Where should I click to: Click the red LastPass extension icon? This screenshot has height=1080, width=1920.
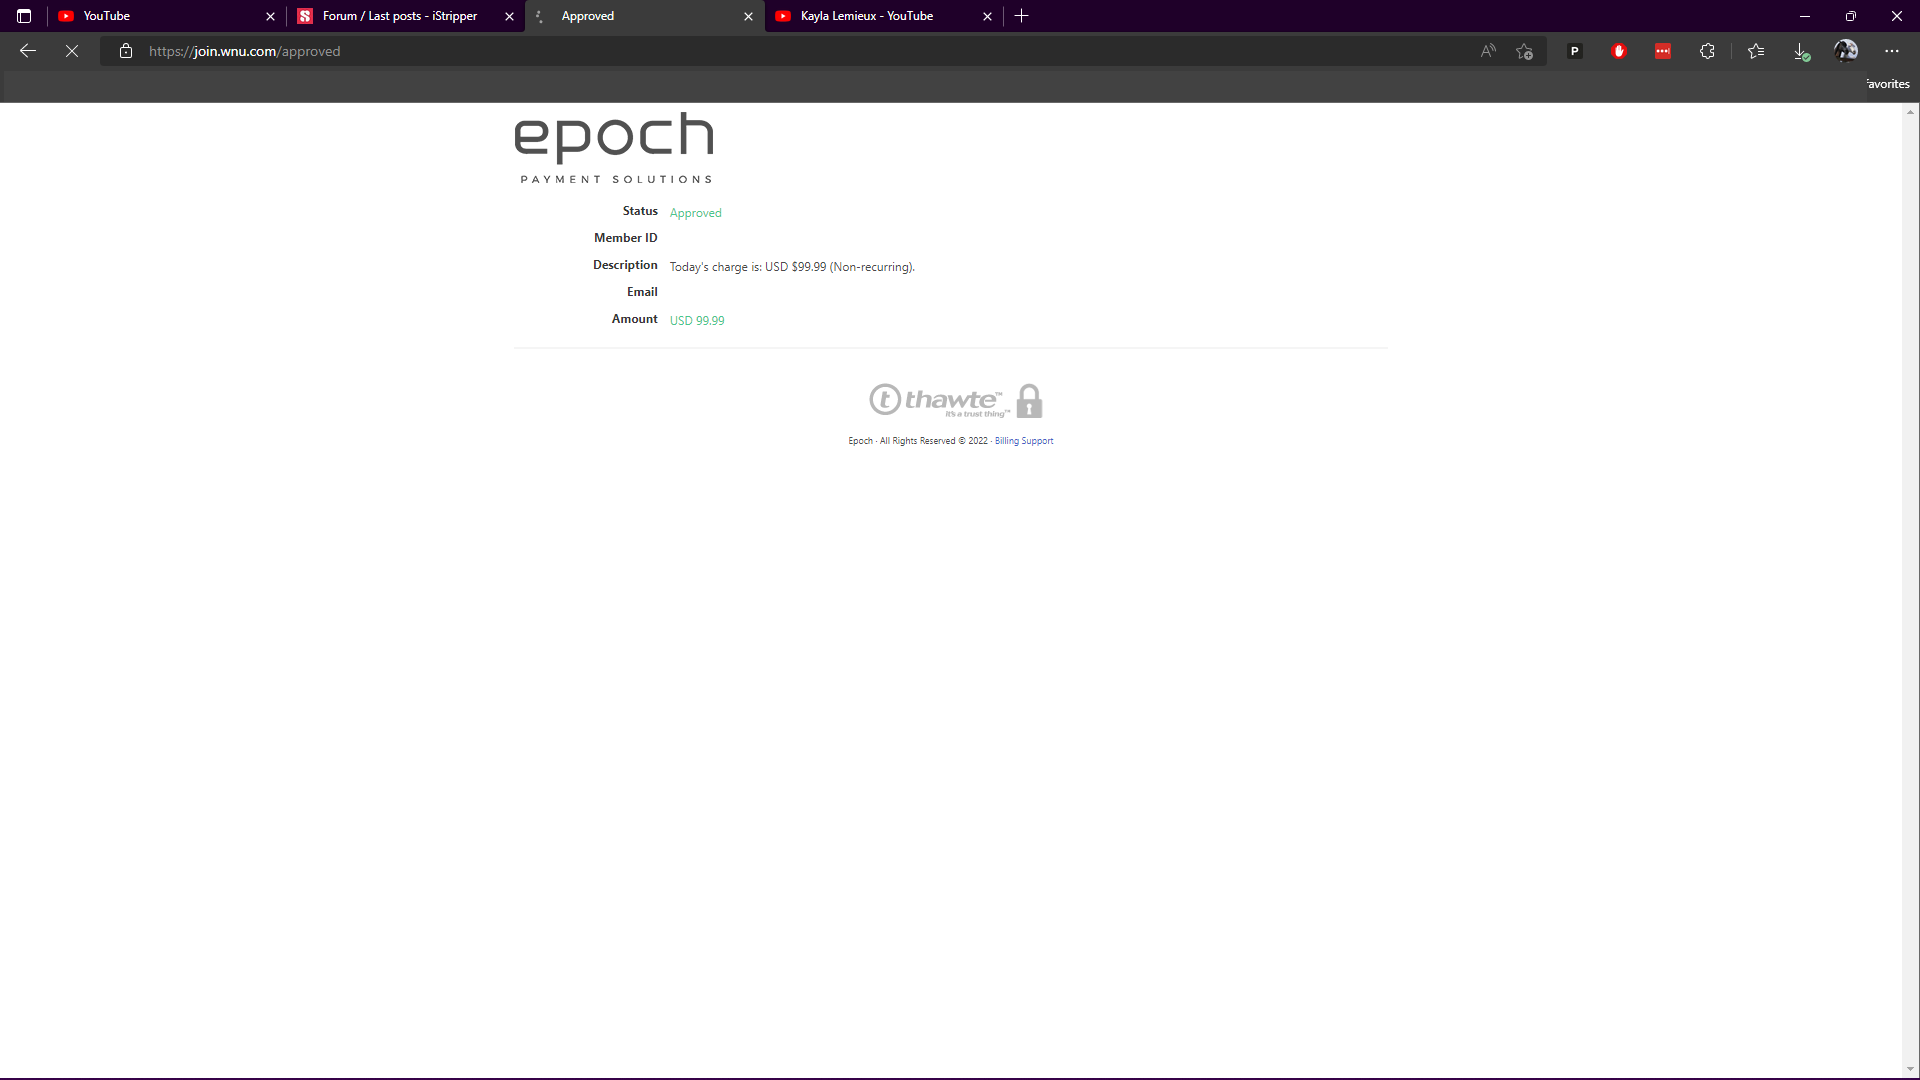click(1663, 51)
